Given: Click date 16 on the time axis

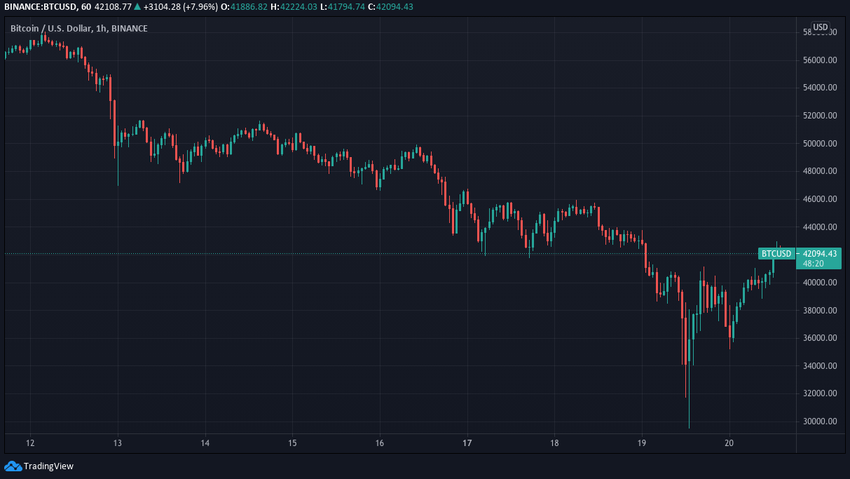Looking at the screenshot, I should (379, 443).
